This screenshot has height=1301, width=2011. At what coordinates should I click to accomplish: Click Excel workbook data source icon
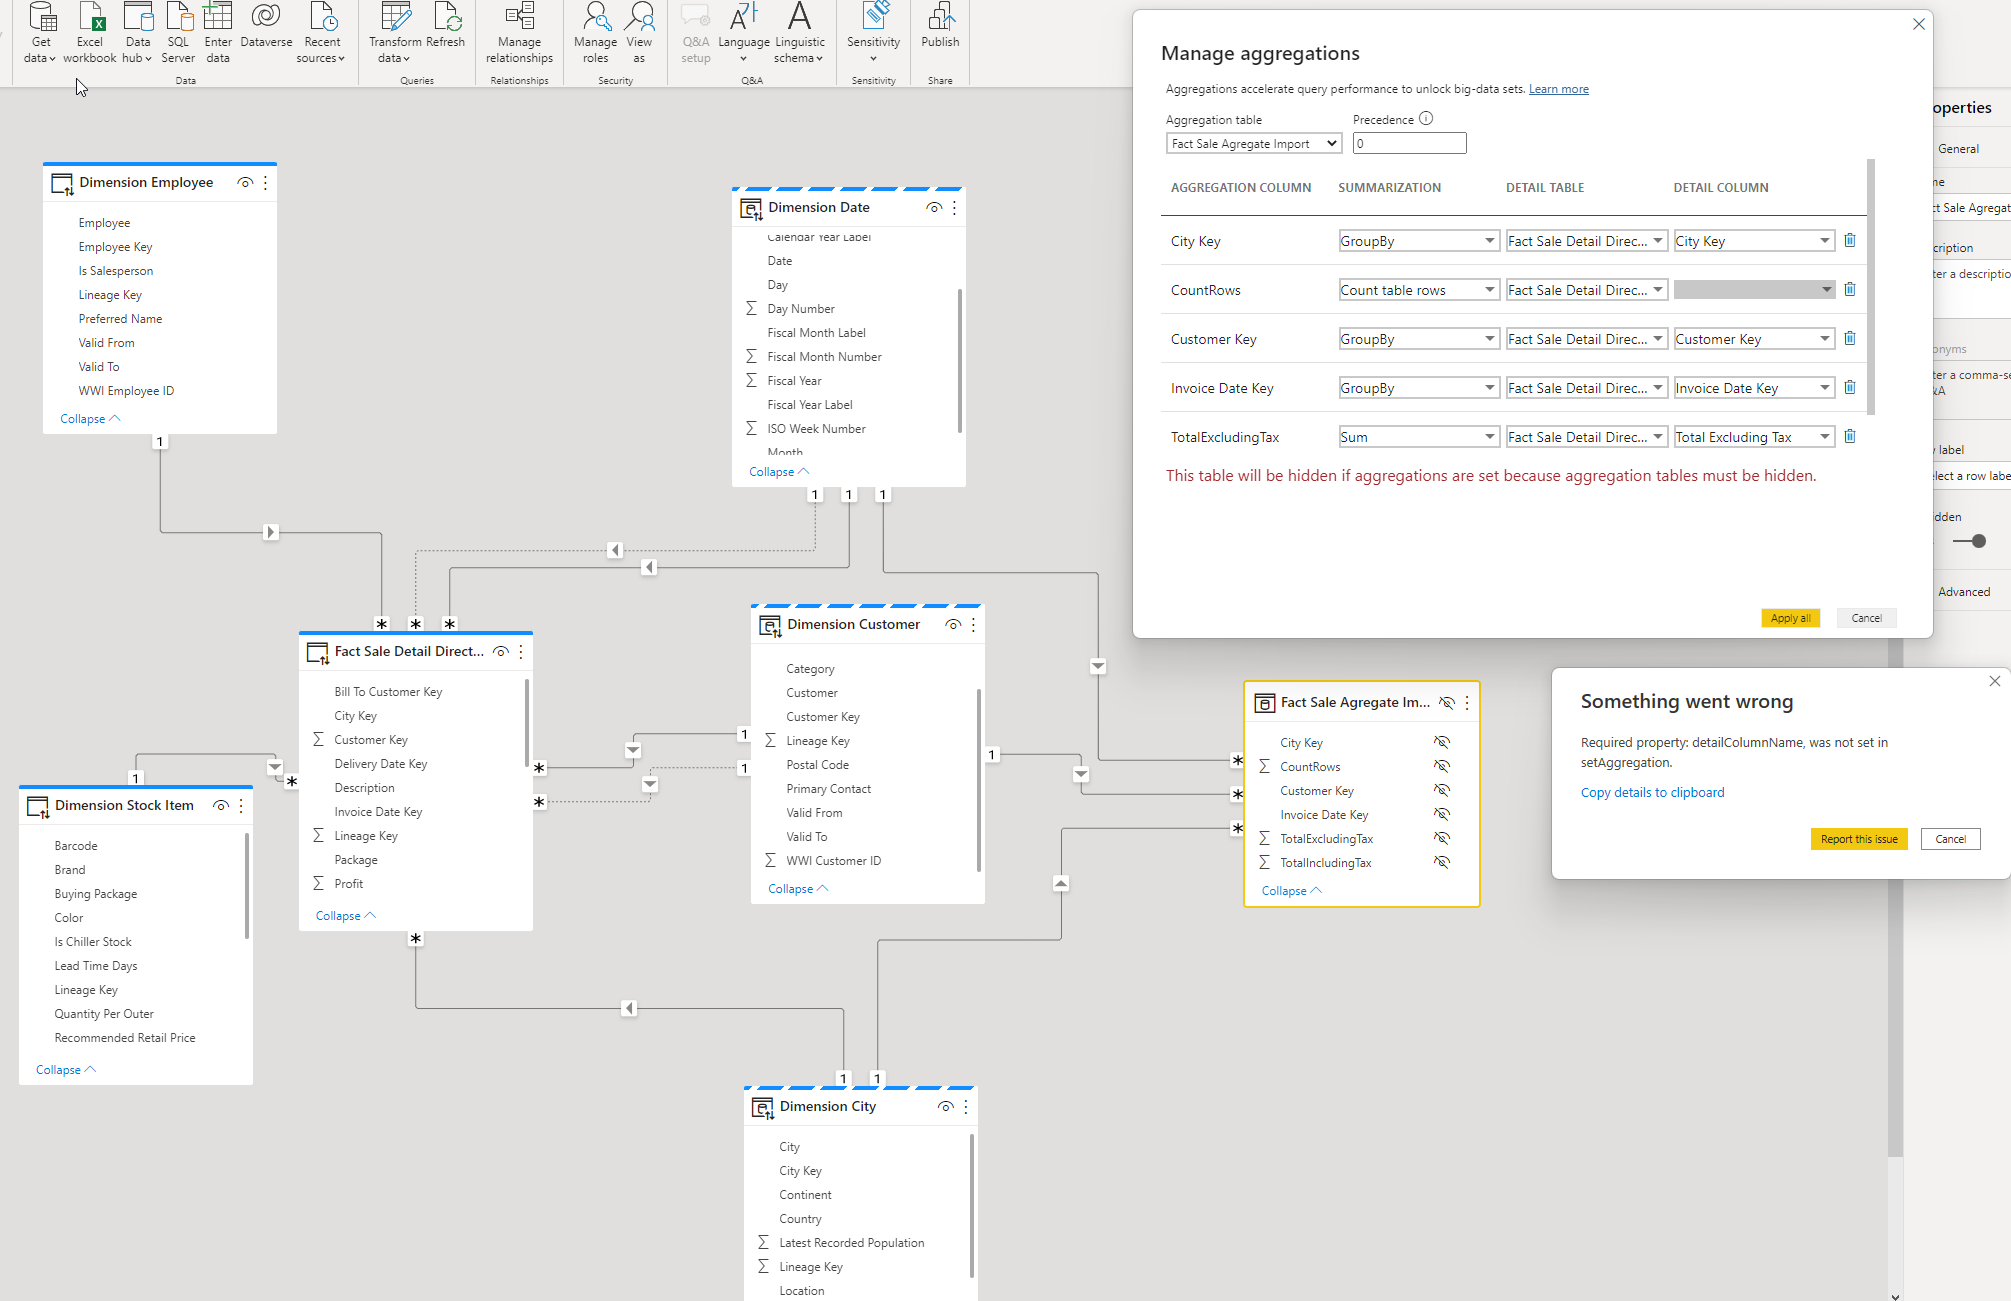(x=90, y=33)
